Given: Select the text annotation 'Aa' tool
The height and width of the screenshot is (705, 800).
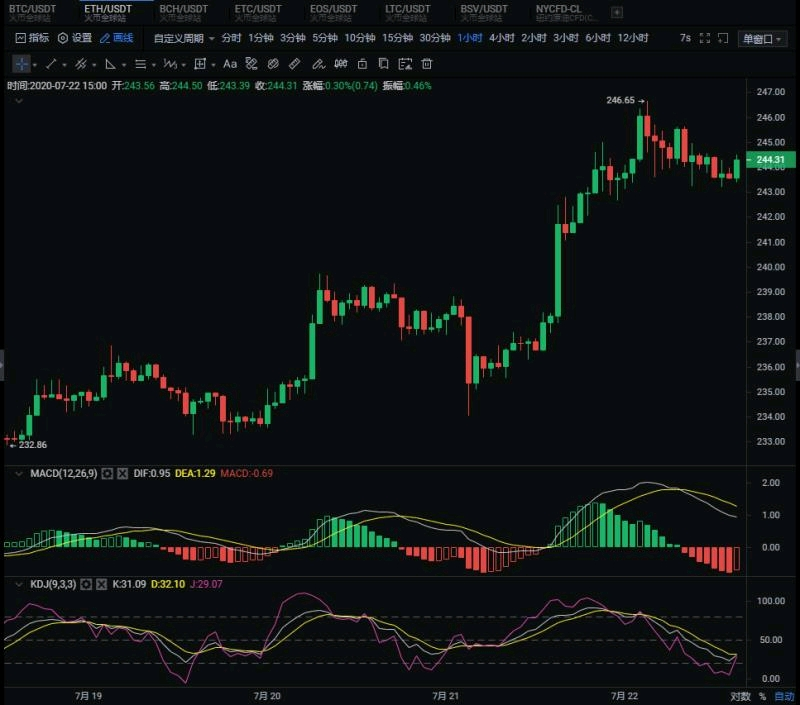Looking at the screenshot, I should tap(229, 64).
